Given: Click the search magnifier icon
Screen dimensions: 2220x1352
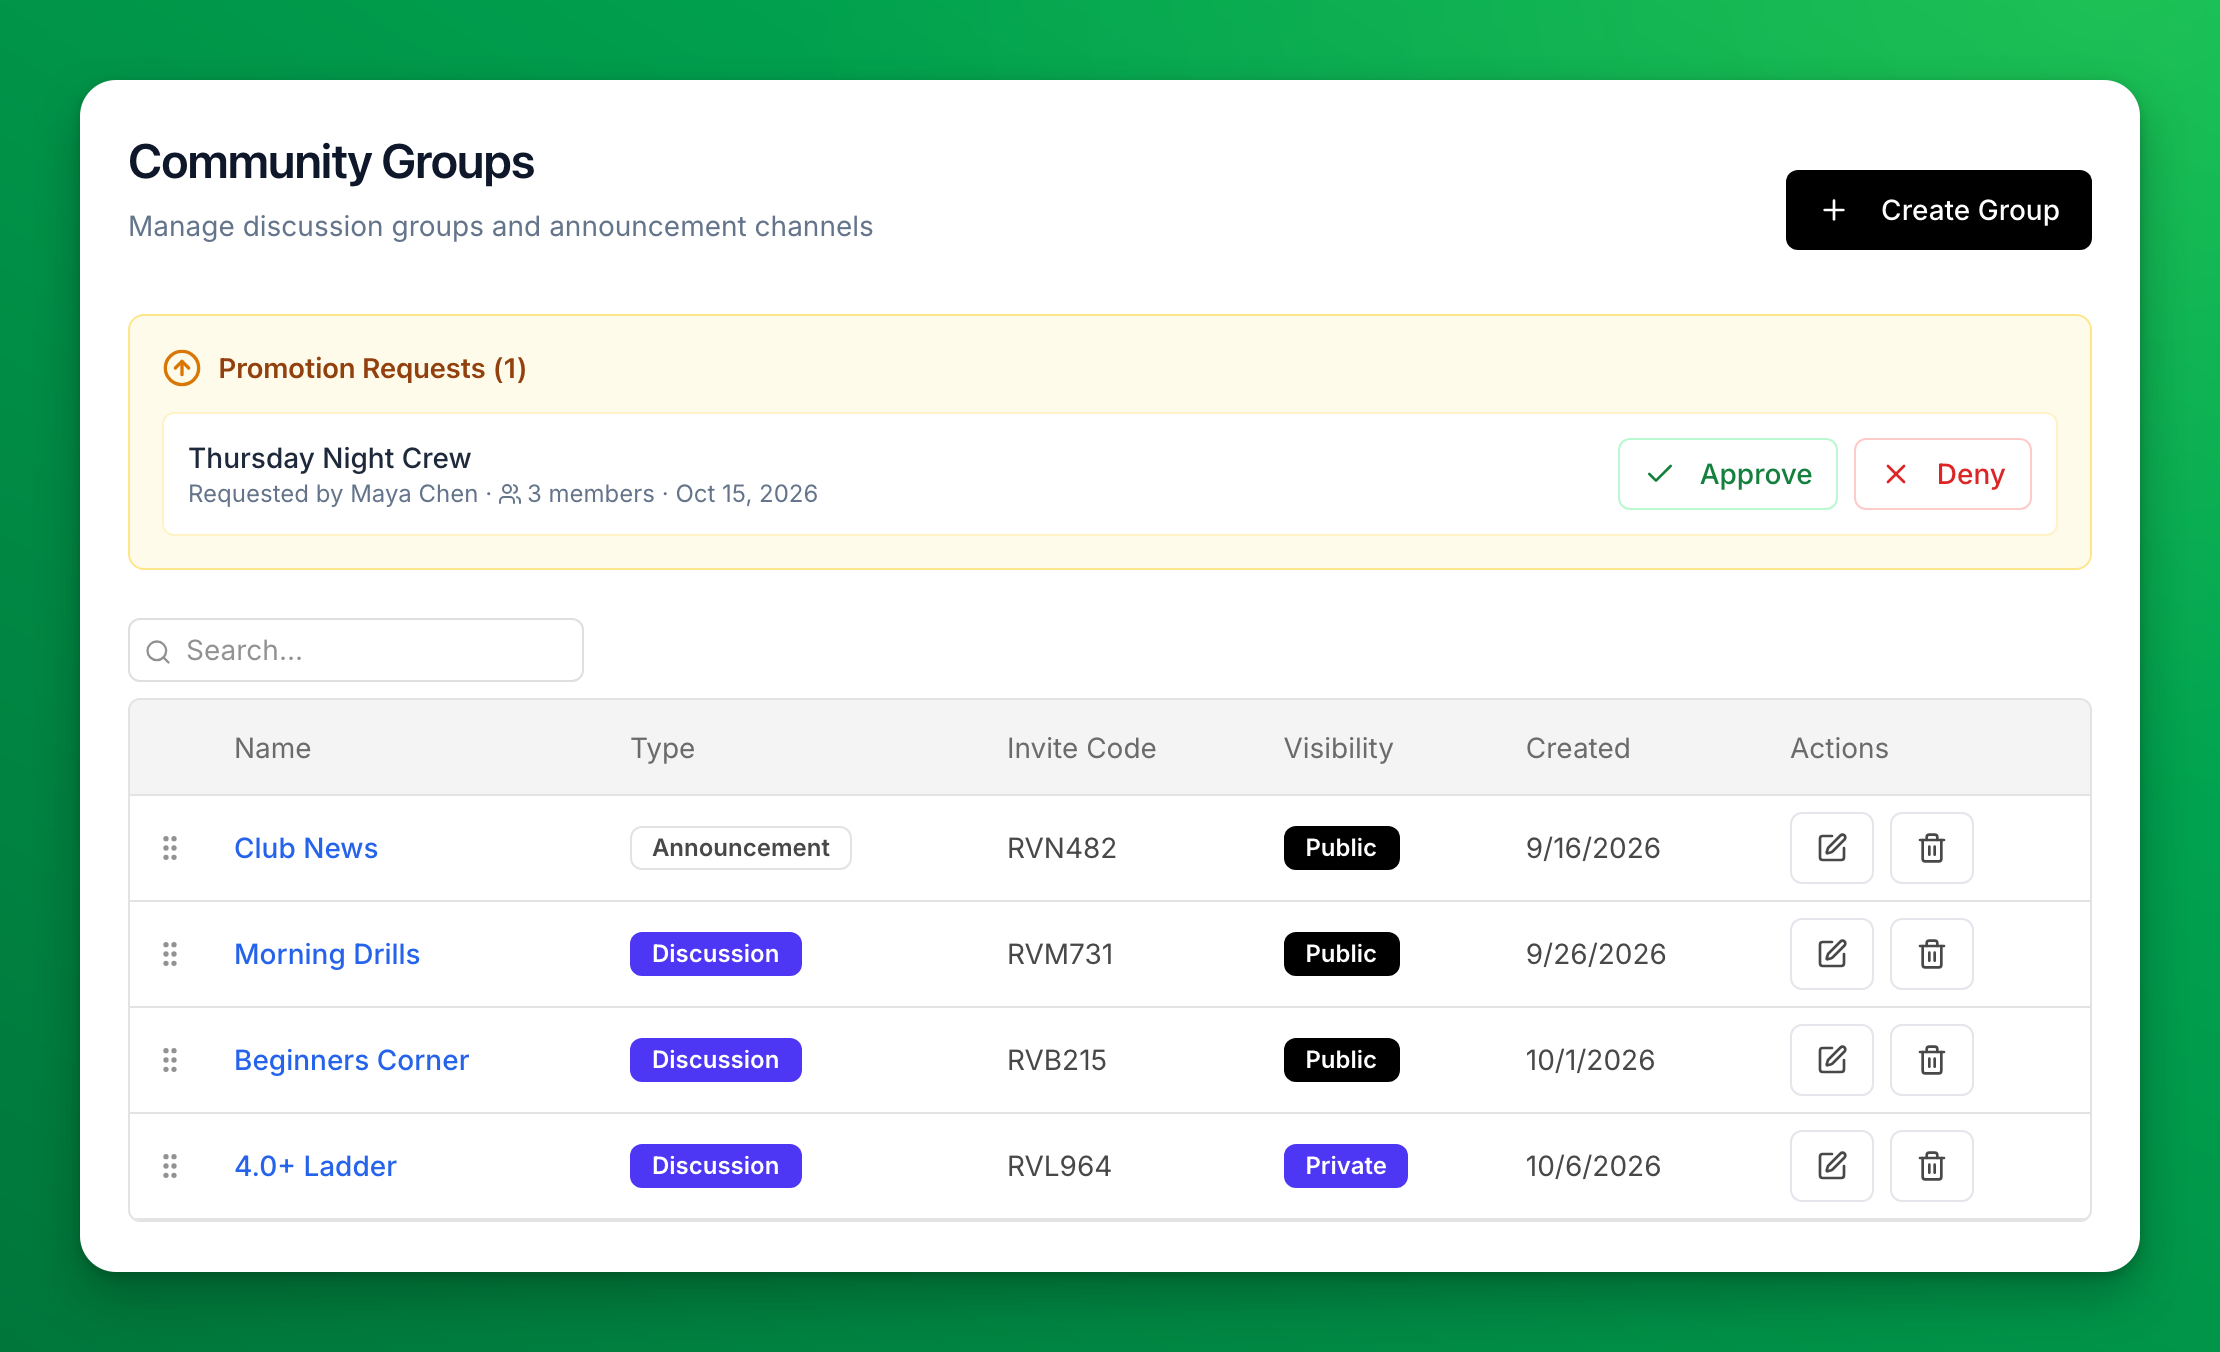Looking at the screenshot, I should [x=158, y=652].
